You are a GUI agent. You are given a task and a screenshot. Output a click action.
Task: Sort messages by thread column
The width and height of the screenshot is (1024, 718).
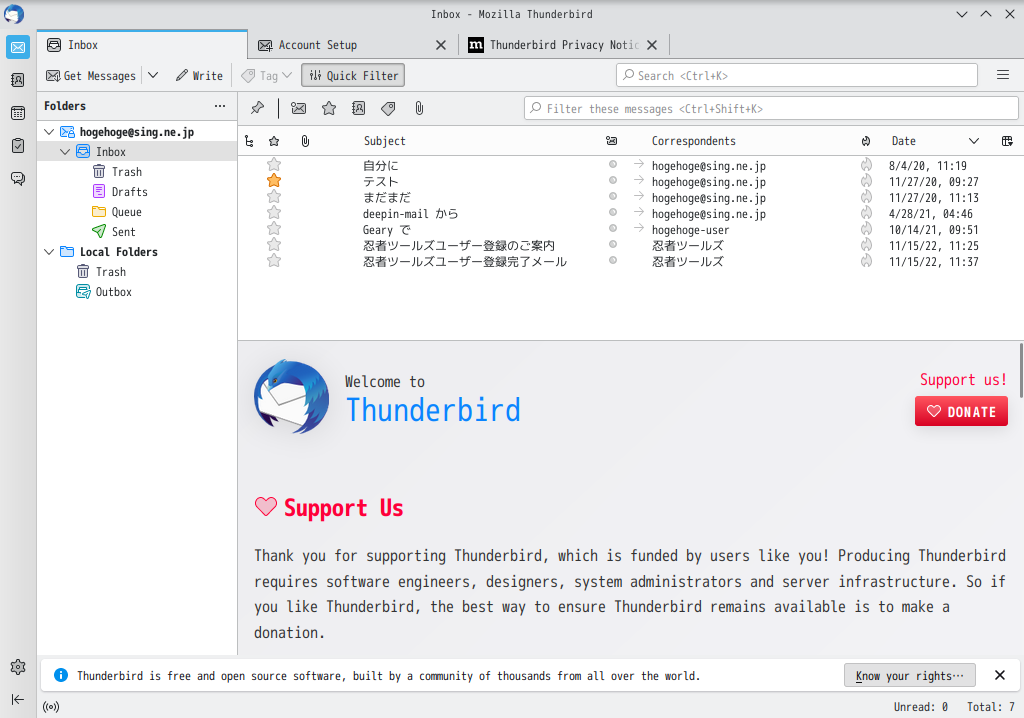pos(249,141)
